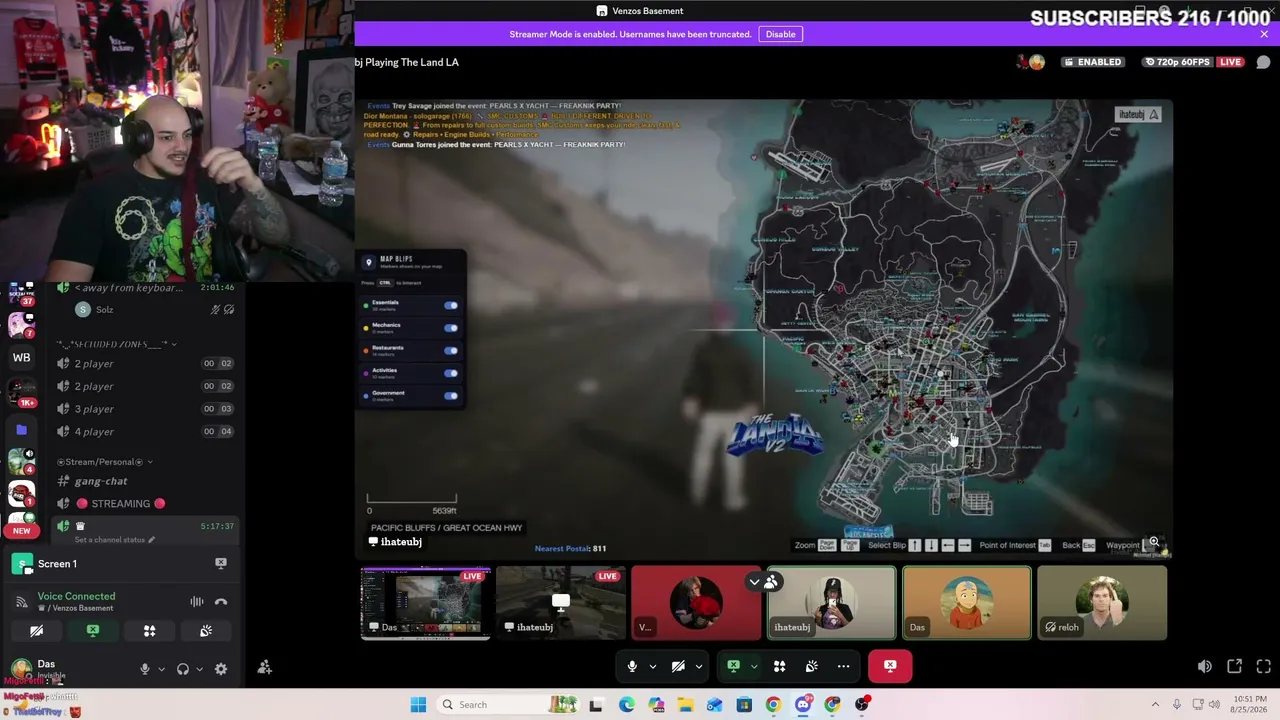Disconnect from voice in sidebar panel
1280x720 pixels.
221,601
